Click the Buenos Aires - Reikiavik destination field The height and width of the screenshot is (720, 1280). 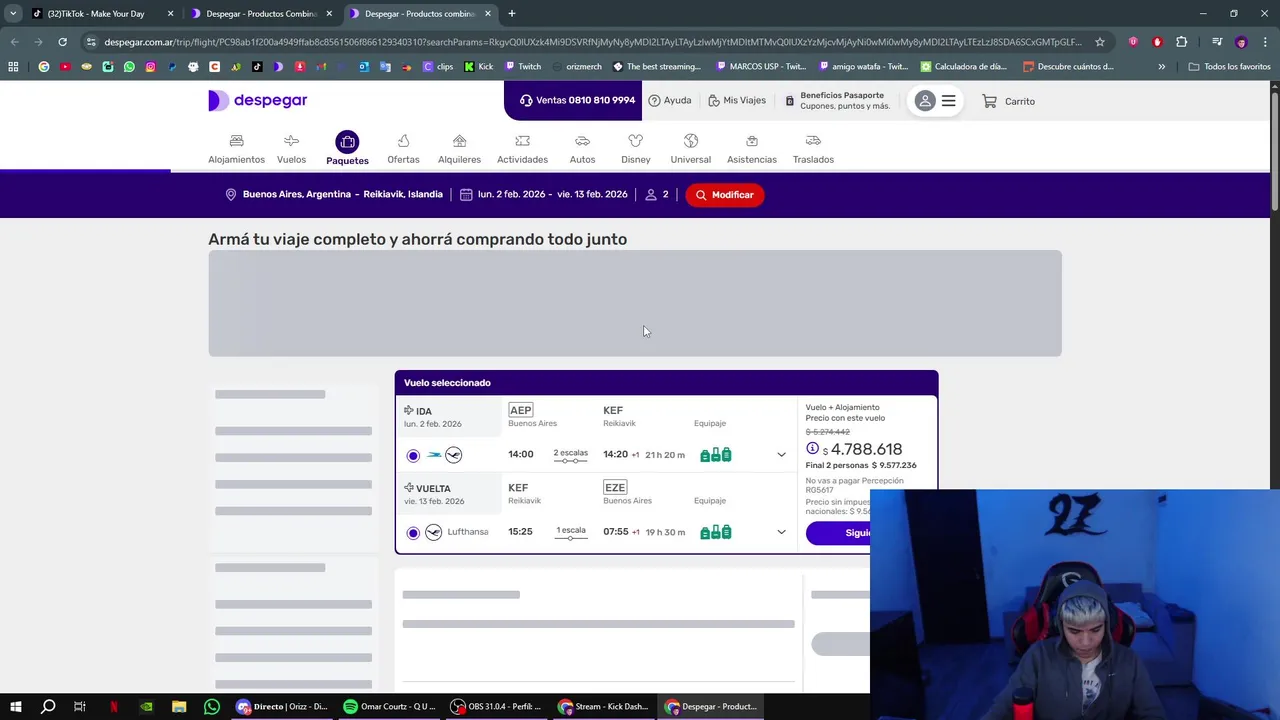click(x=333, y=194)
